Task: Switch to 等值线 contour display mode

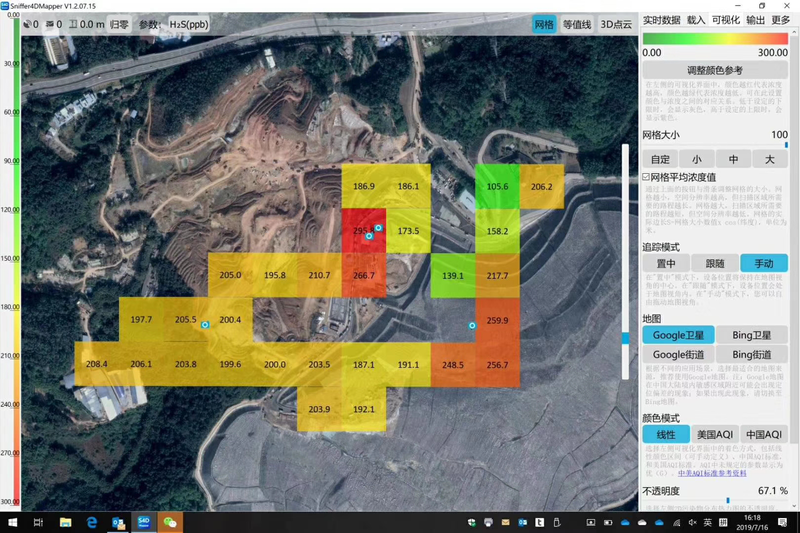Action: click(x=577, y=24)
